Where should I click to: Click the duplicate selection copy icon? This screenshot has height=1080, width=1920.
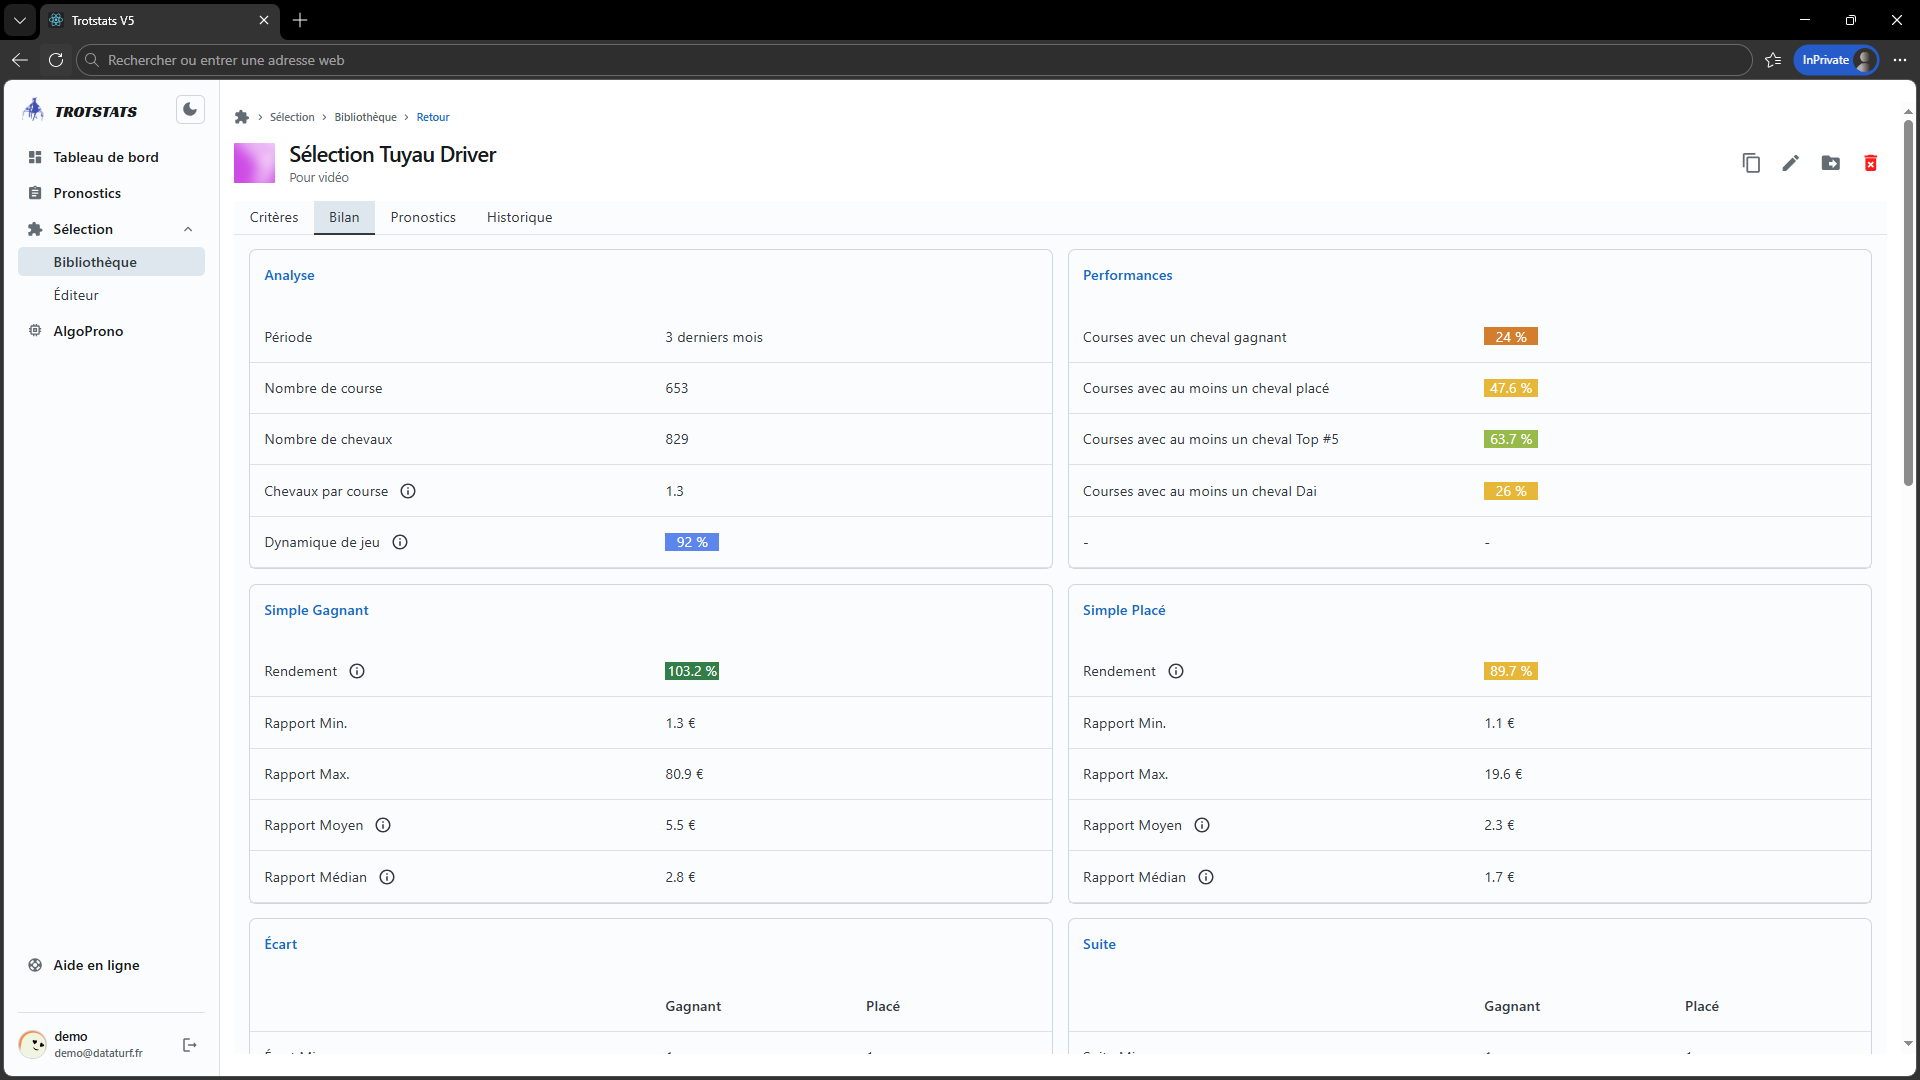click(x=1750, y=163)
